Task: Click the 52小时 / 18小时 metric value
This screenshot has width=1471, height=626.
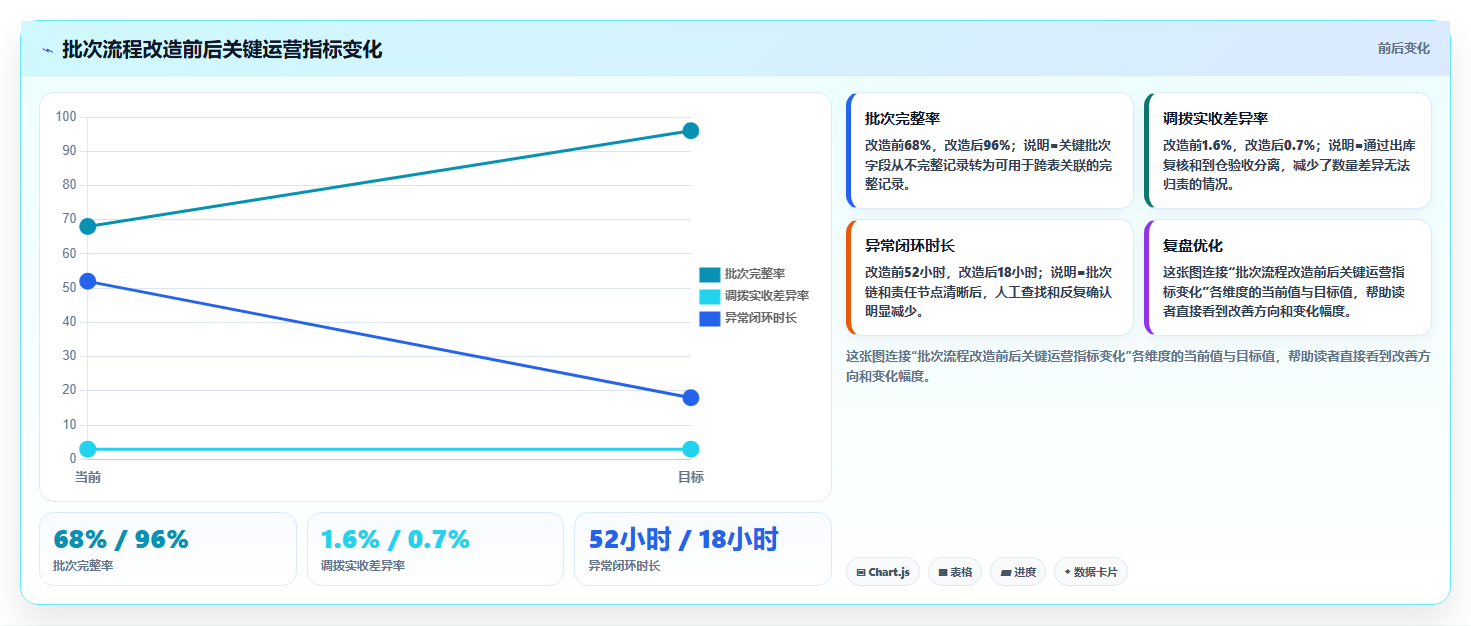Action: [x=683, y=540]
